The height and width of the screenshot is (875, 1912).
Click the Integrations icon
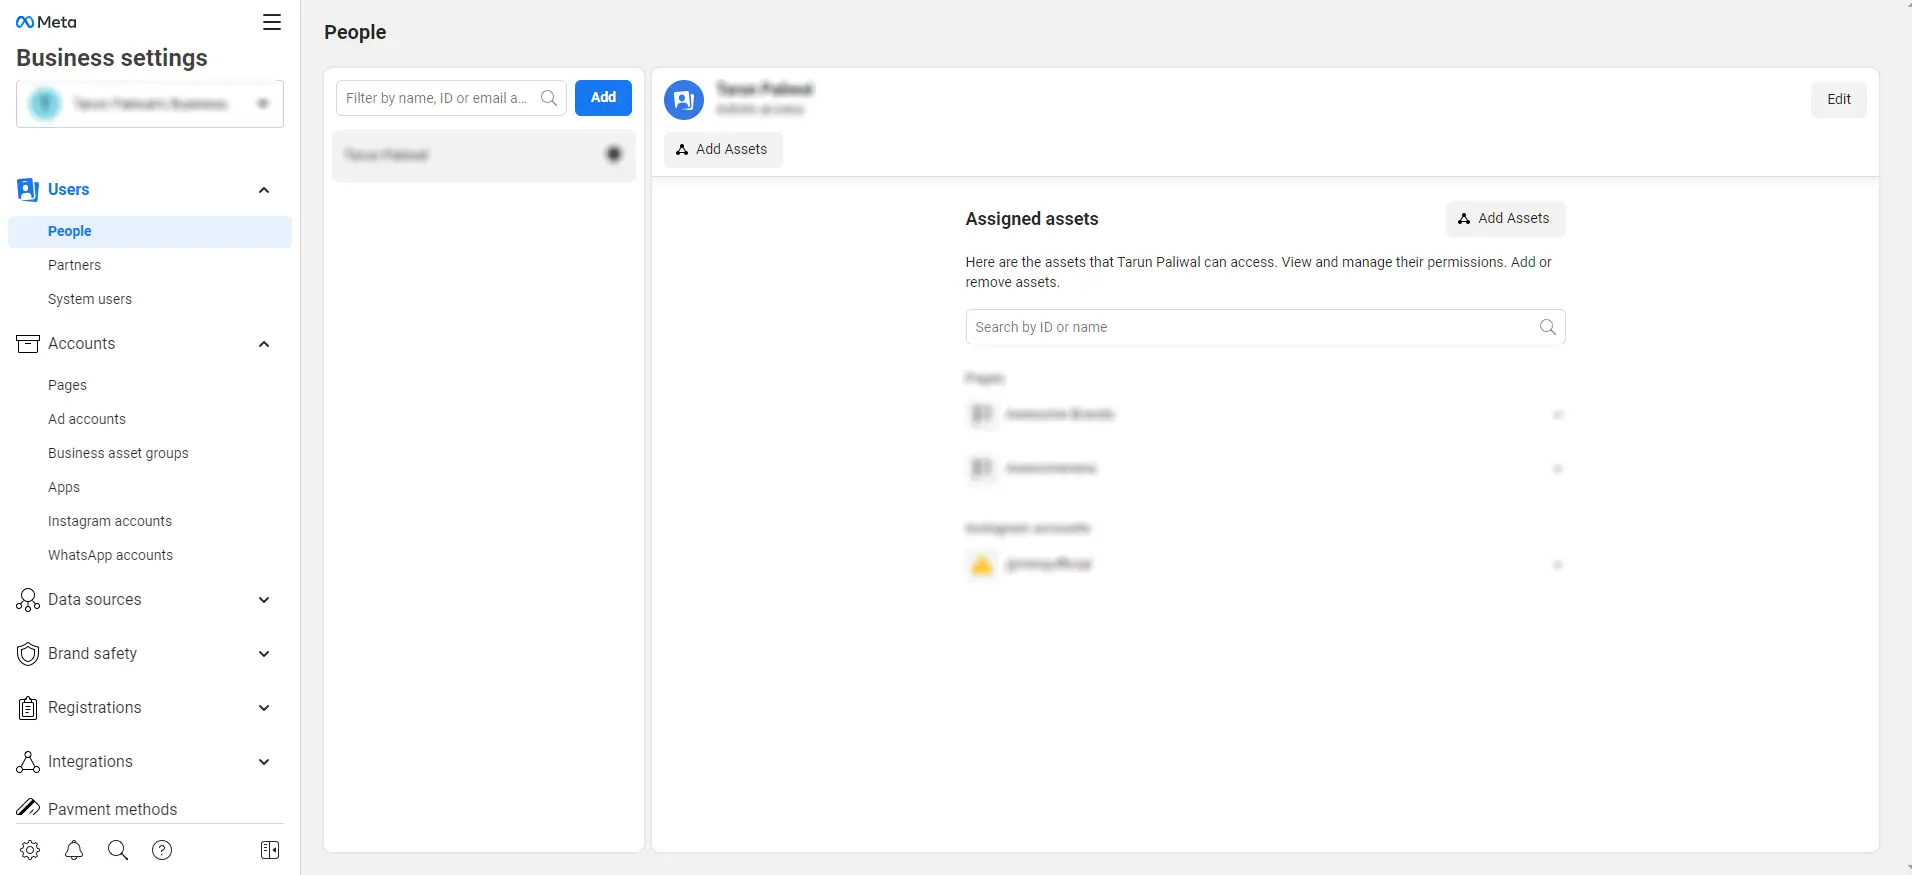28,762
